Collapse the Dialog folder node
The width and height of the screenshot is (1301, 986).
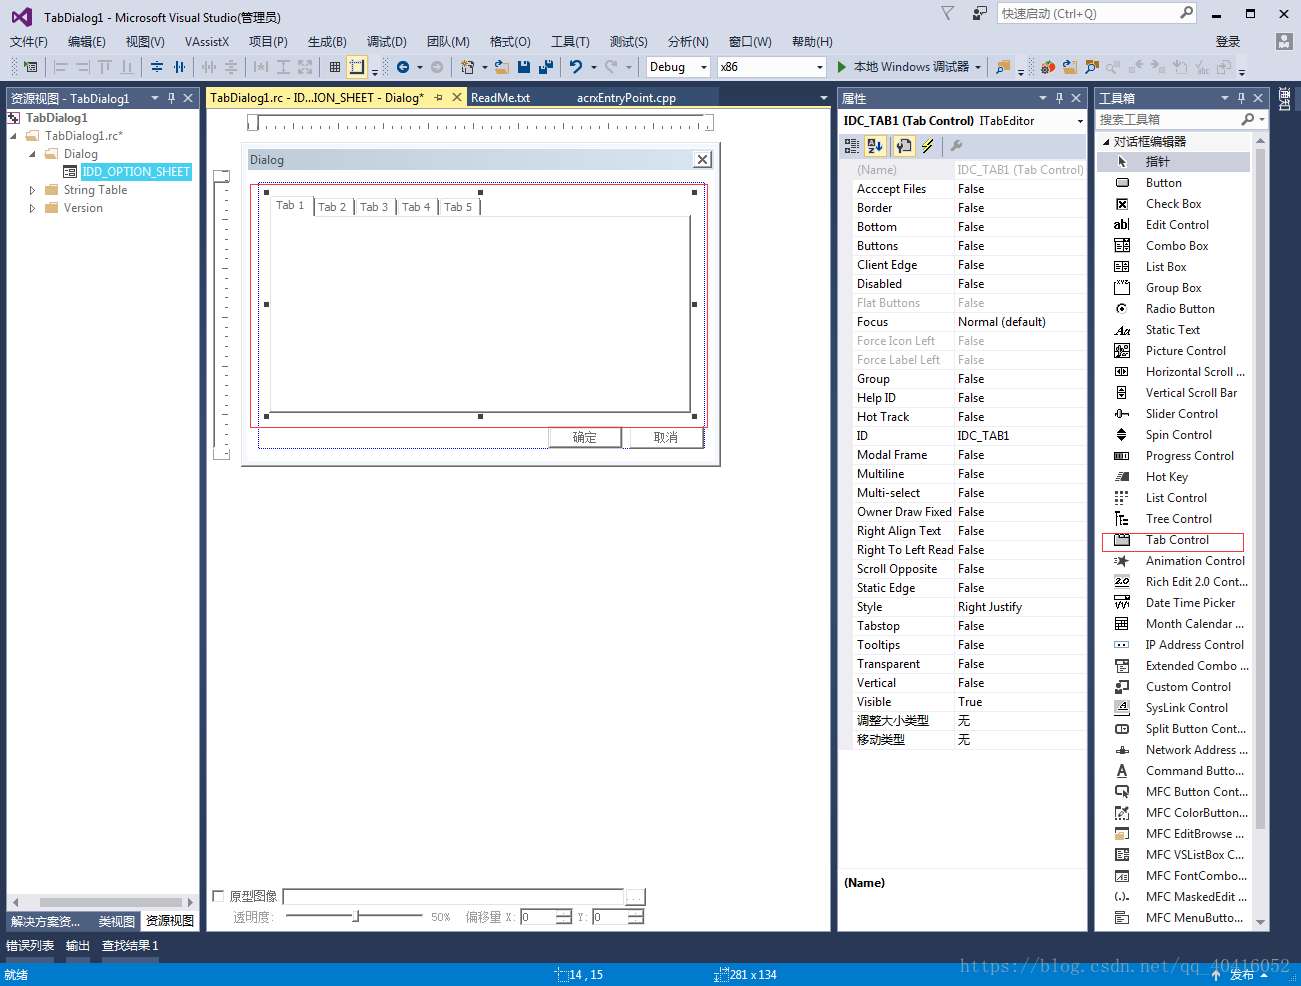[x=32, y=154]
